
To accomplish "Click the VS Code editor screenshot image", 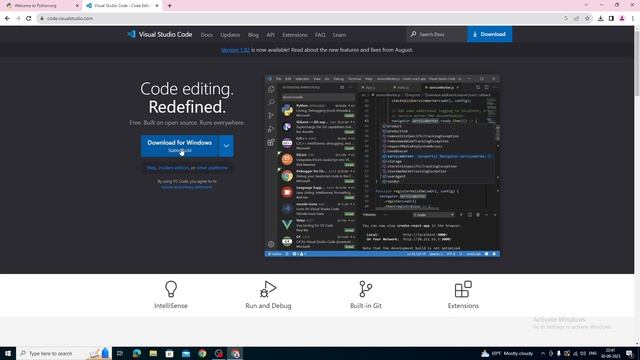I will 382,166.
